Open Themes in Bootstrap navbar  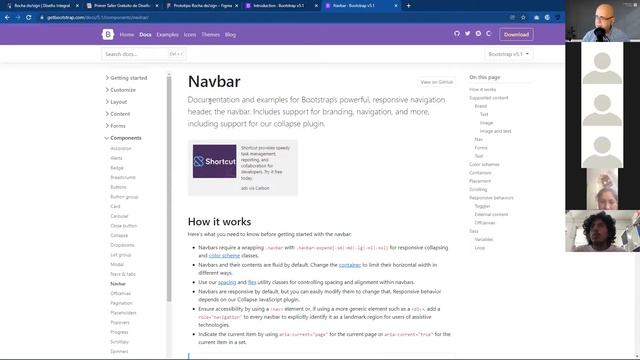(211, 35)
